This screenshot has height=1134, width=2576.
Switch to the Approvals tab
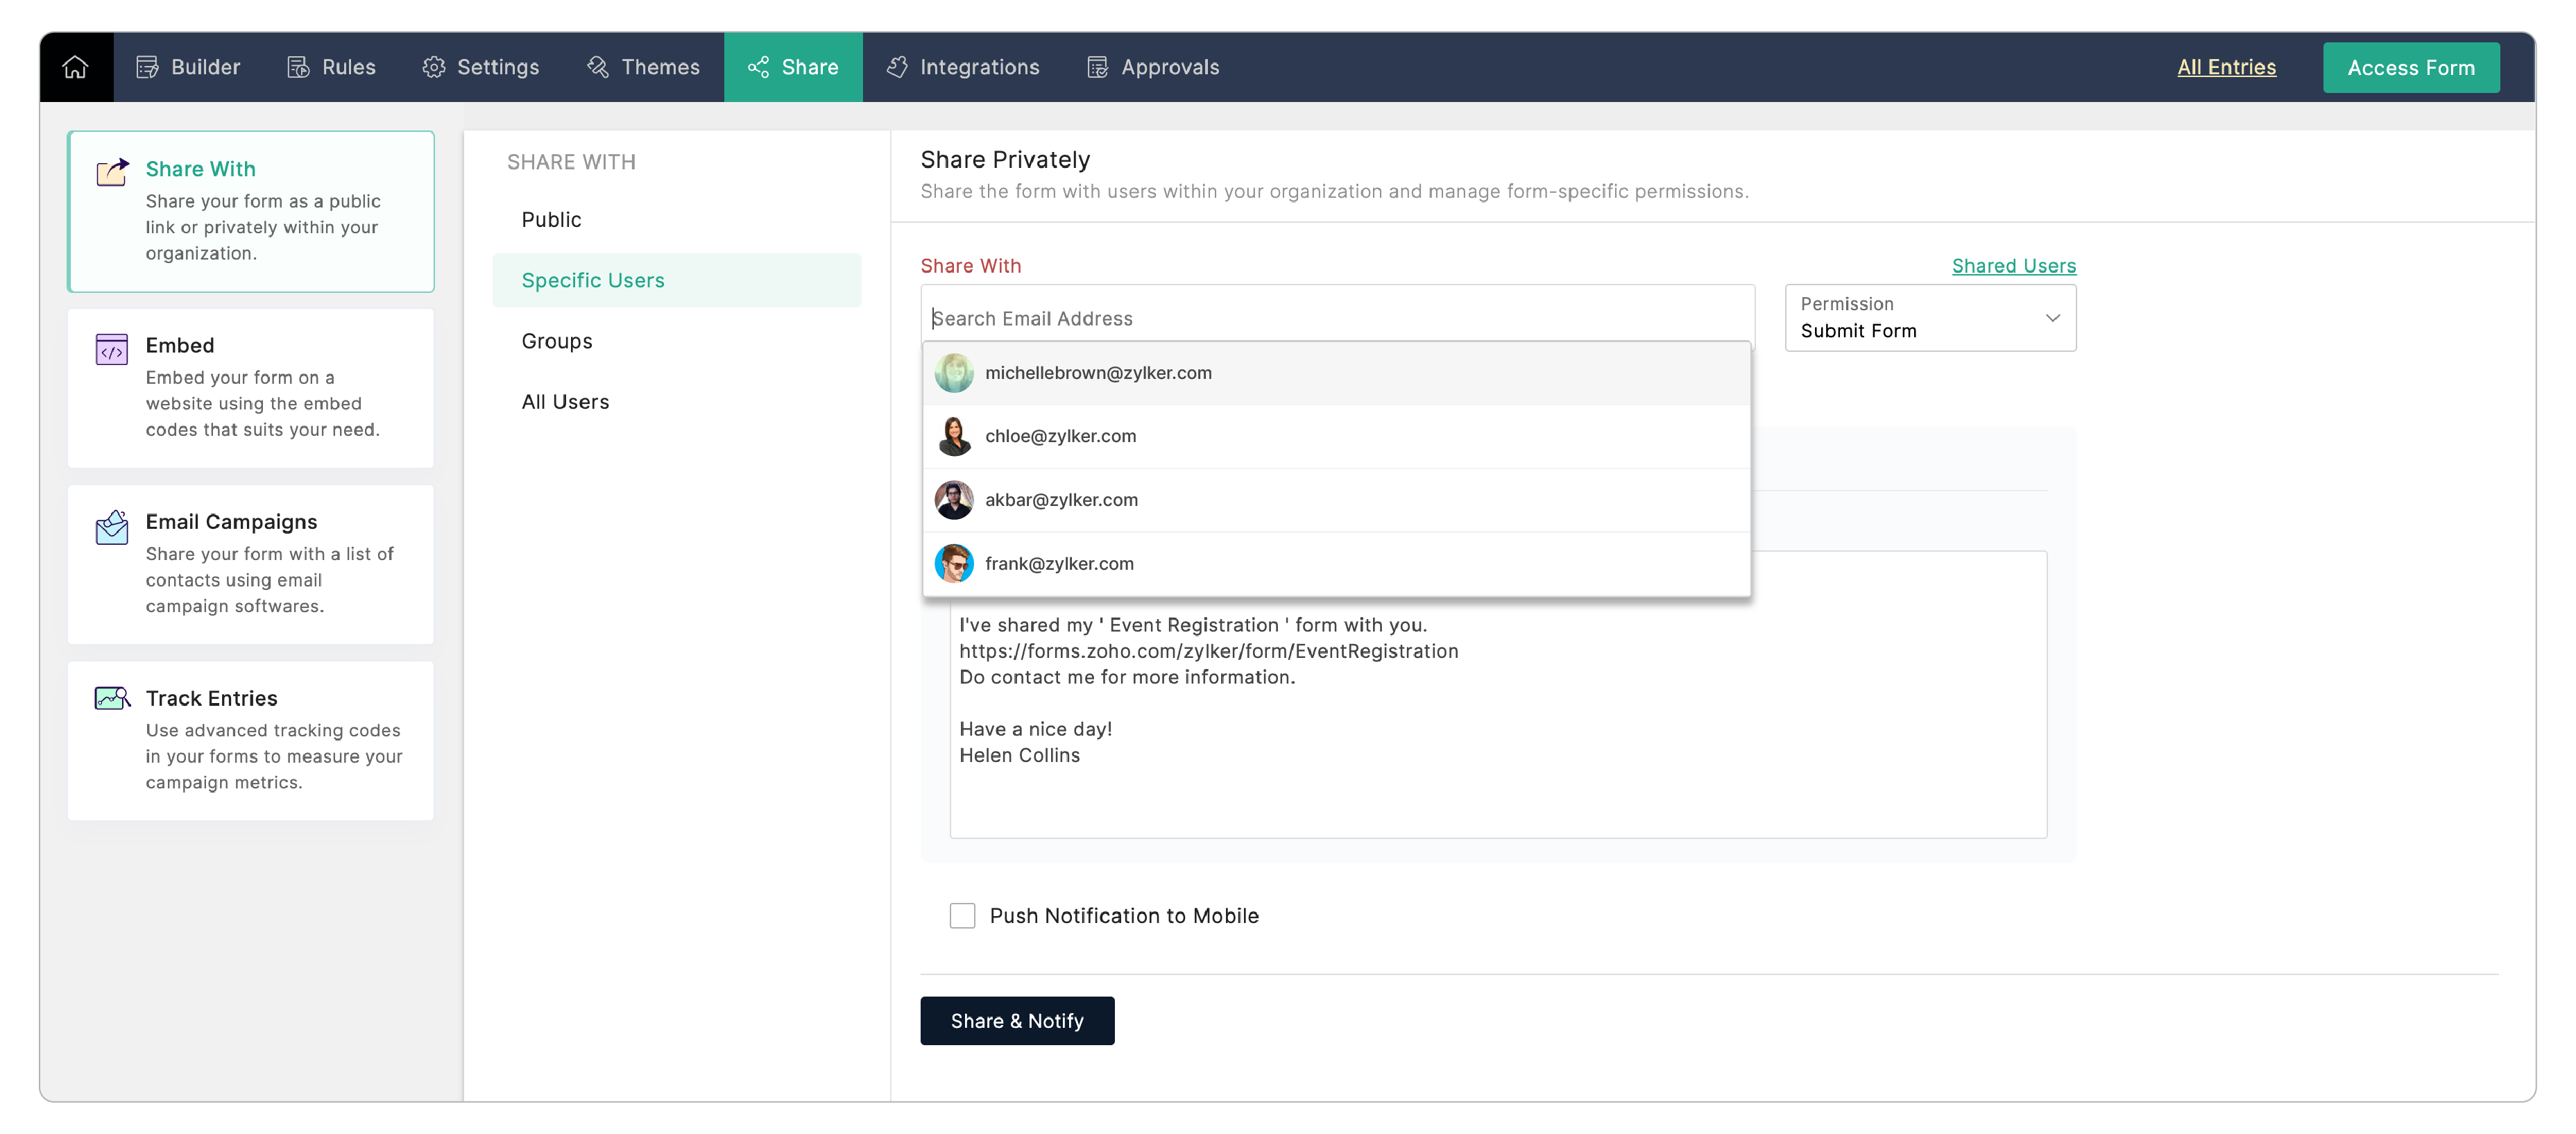tap(1153, 67)
